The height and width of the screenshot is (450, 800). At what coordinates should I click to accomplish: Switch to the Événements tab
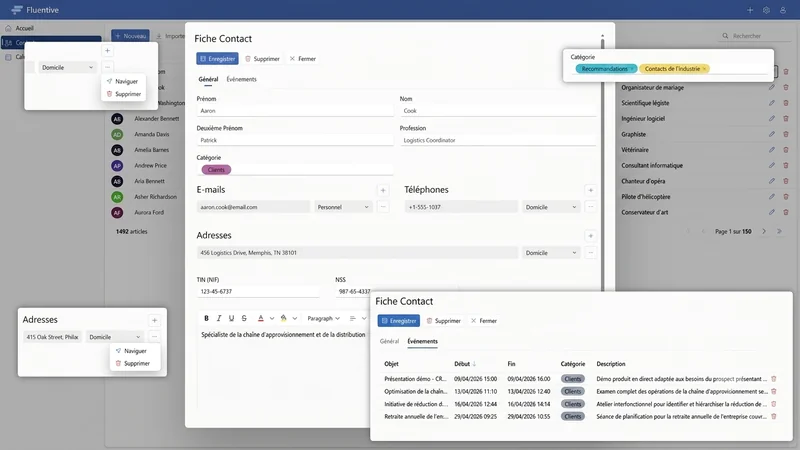[241, 80]
